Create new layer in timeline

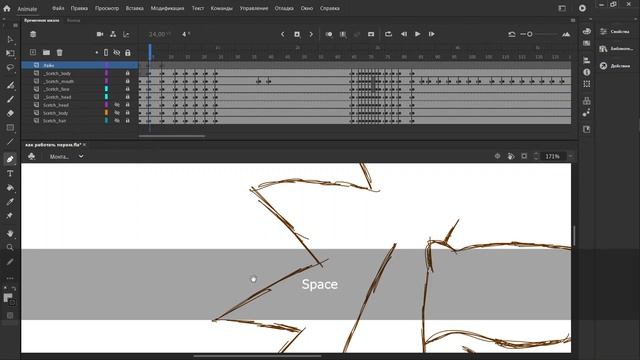[33, 52]
